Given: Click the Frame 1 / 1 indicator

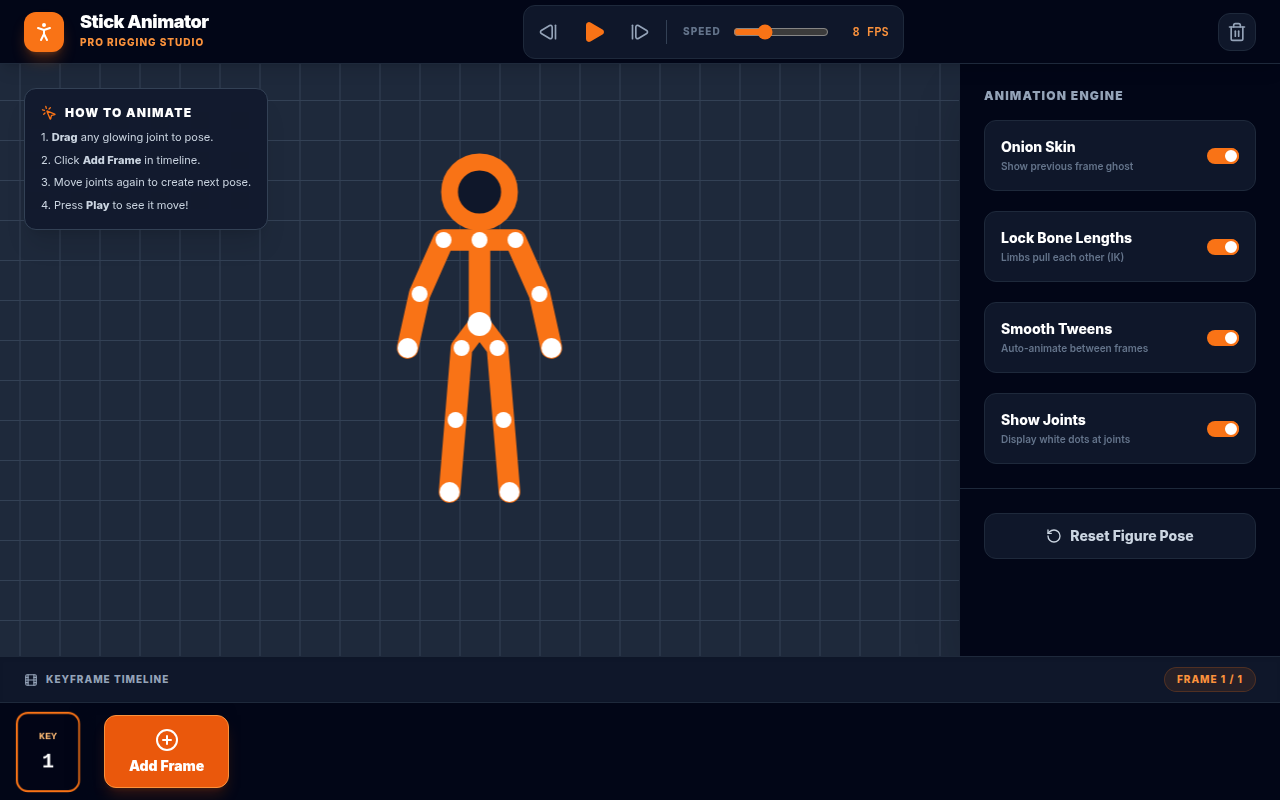Looking at the screenshot, I should coord(1210,679).
